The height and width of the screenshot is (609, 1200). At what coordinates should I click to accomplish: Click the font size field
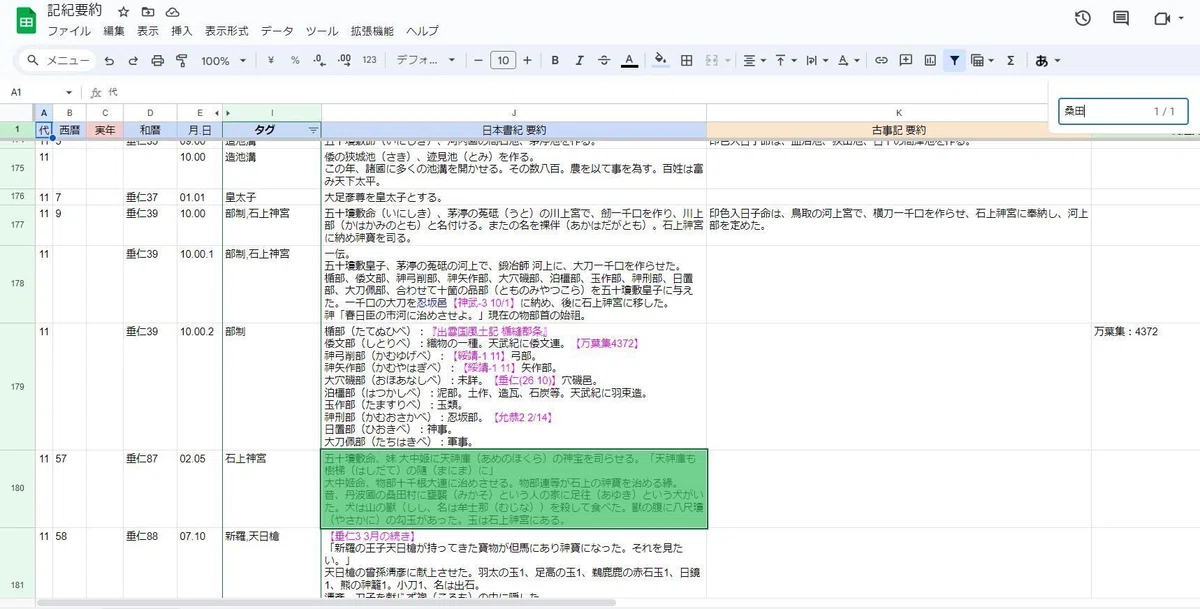503,61
